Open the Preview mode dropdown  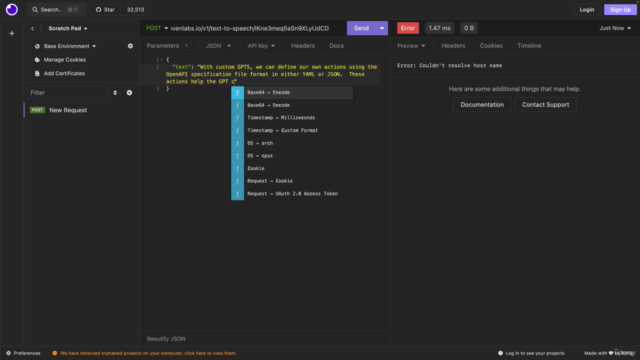[x=411, y=46]
